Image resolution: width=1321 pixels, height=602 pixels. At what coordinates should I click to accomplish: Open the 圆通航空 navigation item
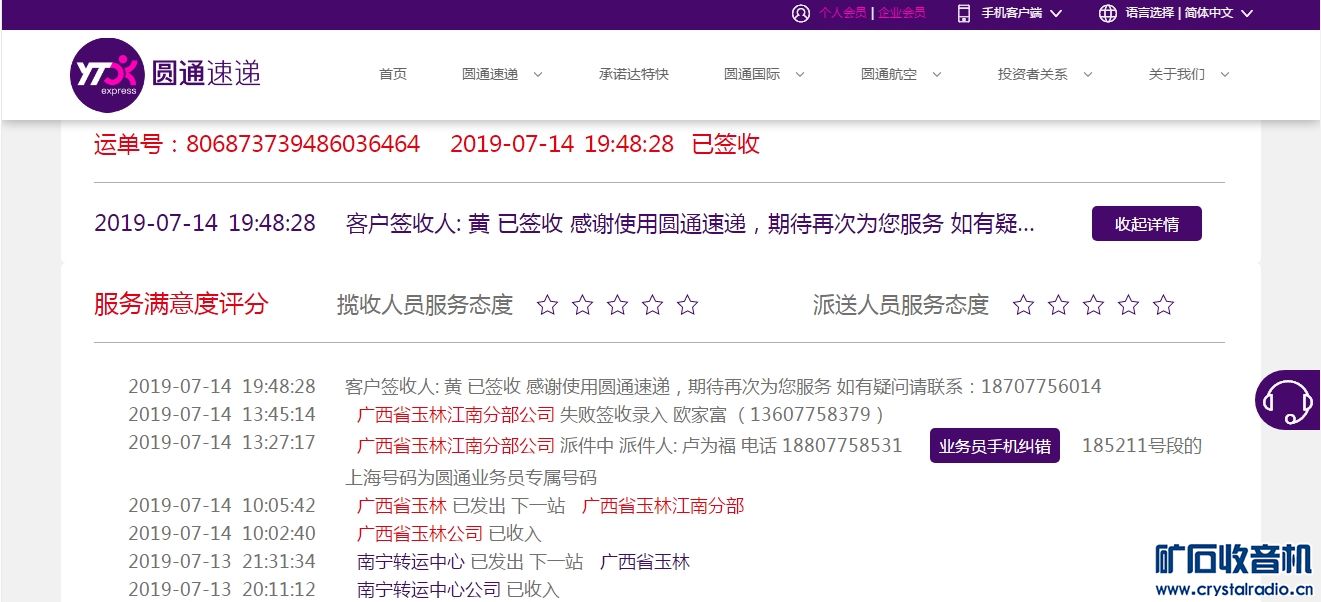tap(889, 74)
